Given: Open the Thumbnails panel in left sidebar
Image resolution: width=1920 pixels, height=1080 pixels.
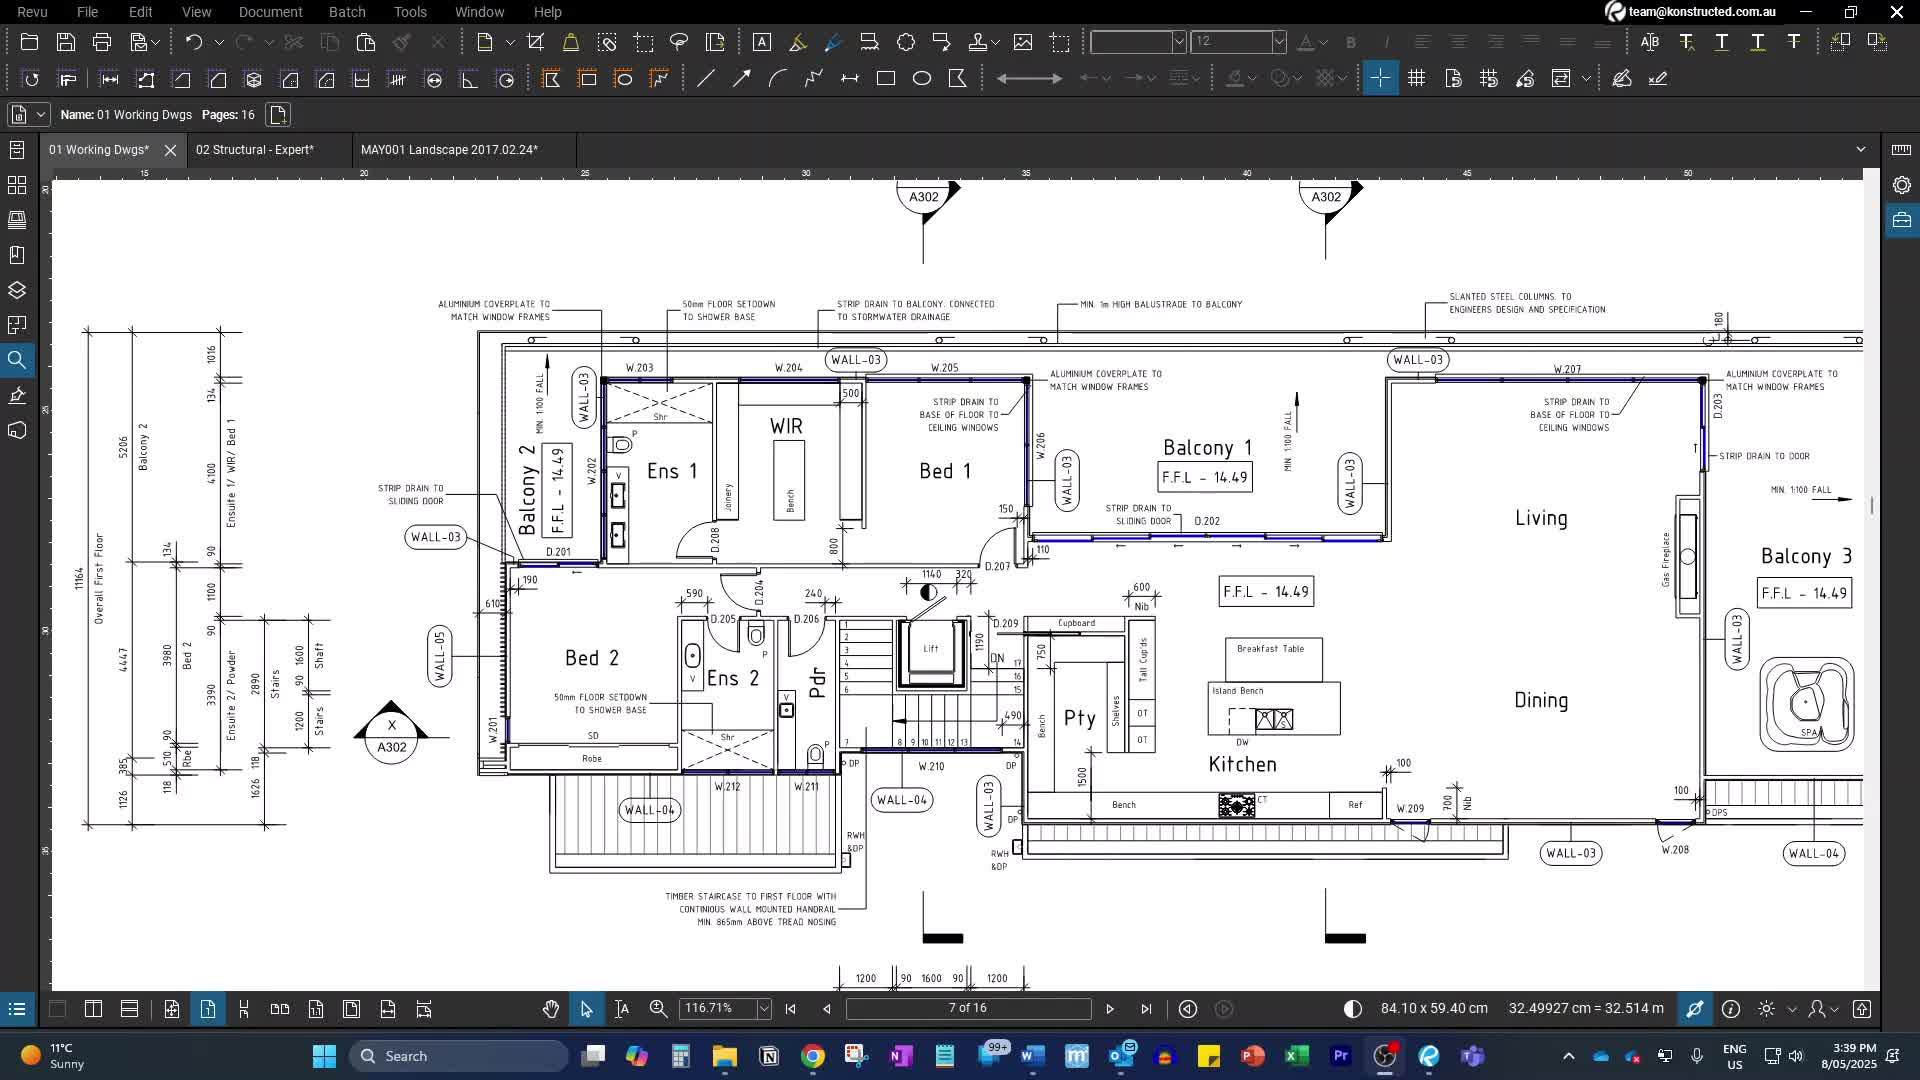Looking at the screenshot, I should point(17,185).
